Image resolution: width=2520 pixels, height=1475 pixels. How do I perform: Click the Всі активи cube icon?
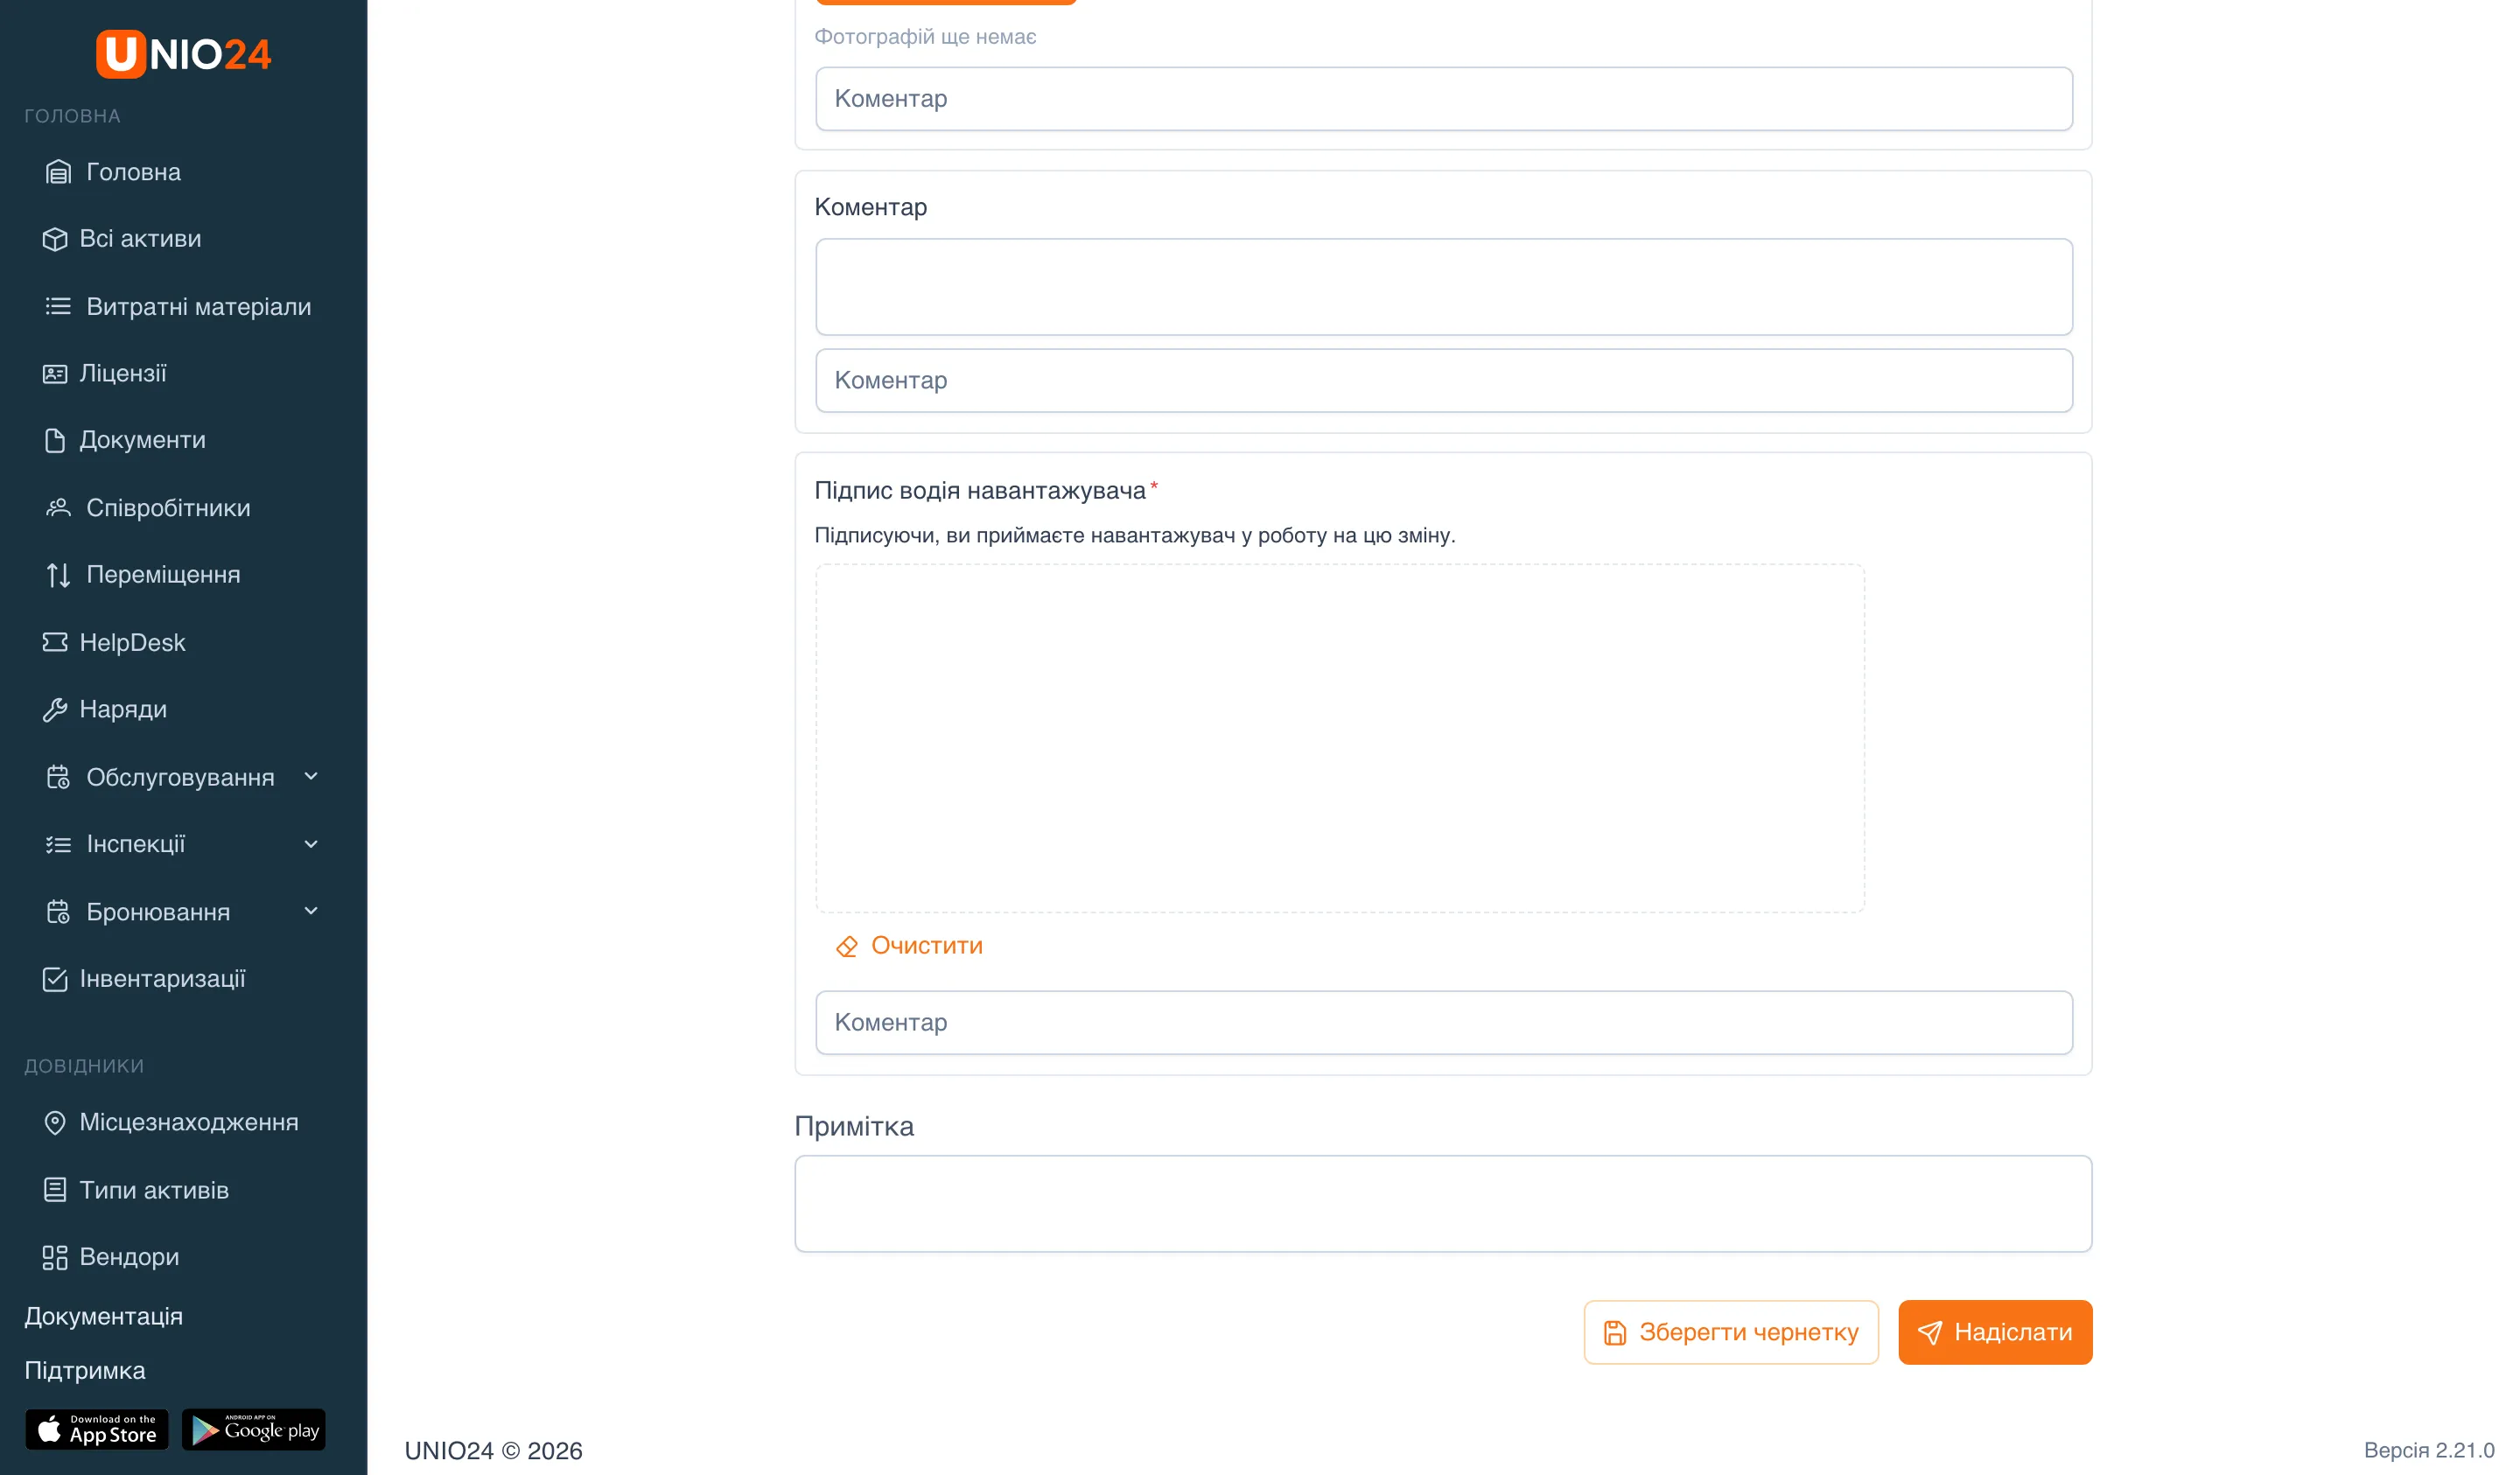click(55, 239)
